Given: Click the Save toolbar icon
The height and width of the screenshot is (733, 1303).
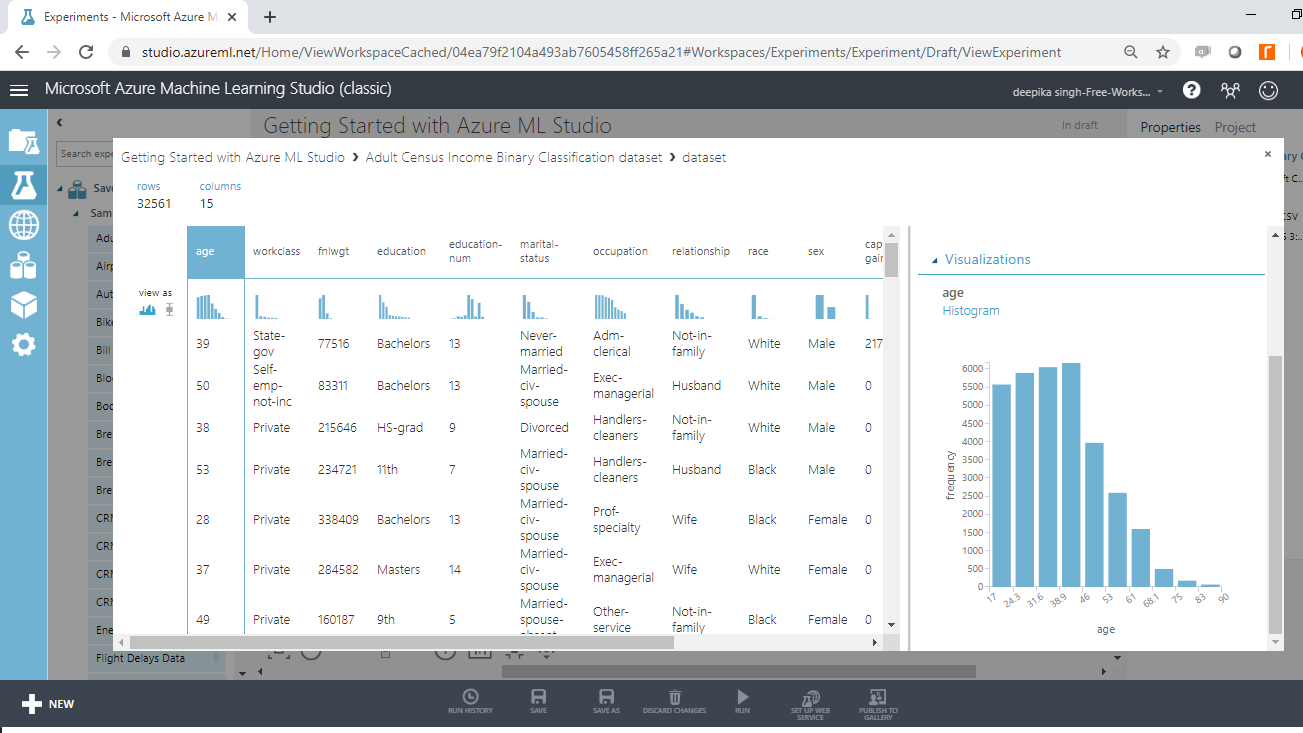Looking at the screenshot, I should [538, 702].
